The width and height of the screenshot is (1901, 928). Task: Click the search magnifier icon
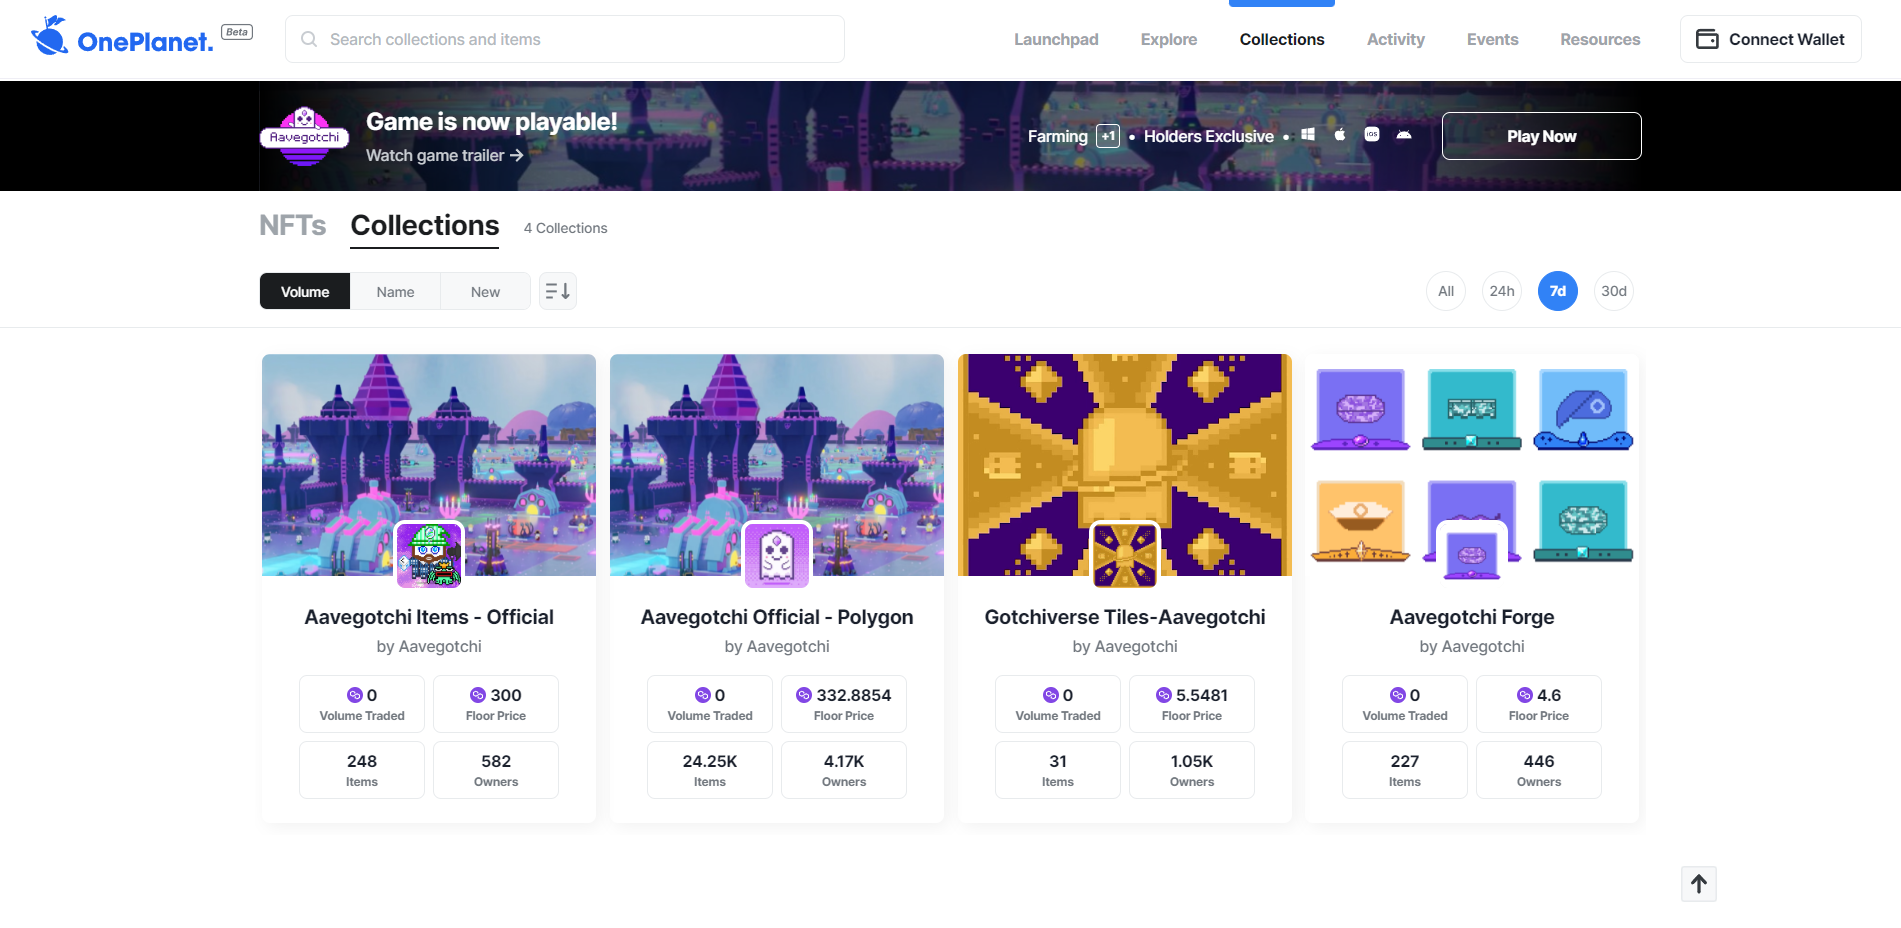tap(309, 39)
